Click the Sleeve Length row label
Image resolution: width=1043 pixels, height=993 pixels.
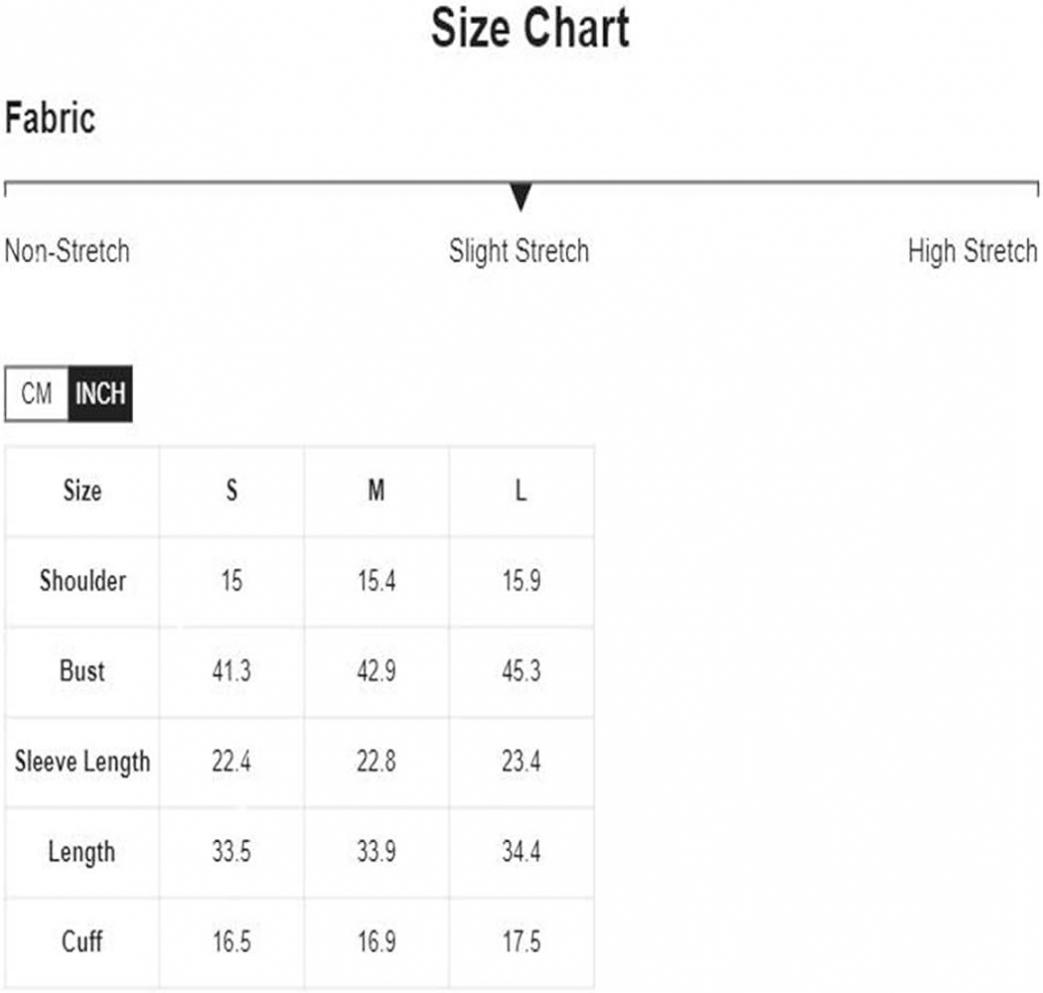[82, 762]
